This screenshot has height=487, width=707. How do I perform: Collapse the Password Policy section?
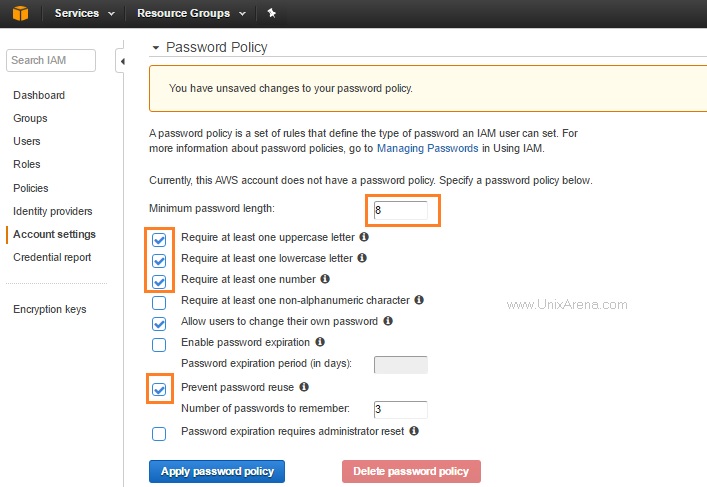pos(156,47)
